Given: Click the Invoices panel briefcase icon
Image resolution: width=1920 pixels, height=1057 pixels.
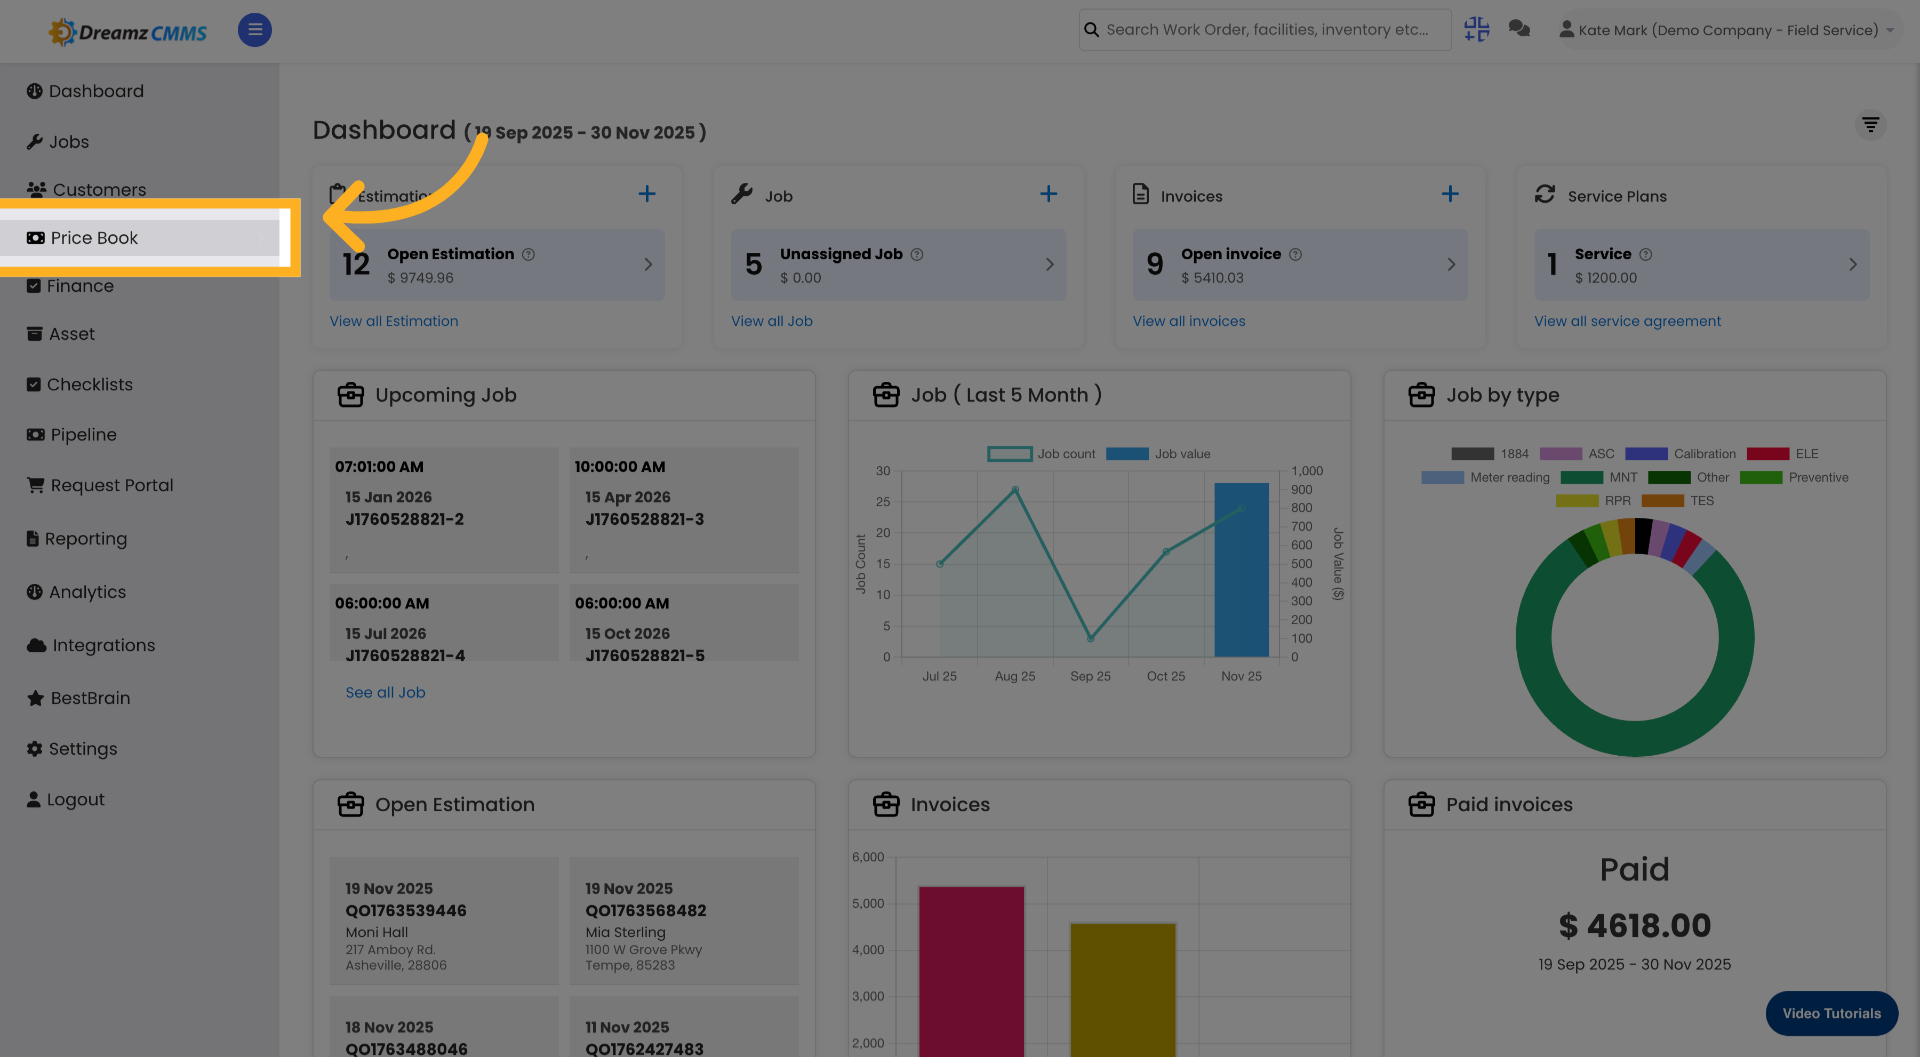Looking at the screenshot, I should 886,804.
